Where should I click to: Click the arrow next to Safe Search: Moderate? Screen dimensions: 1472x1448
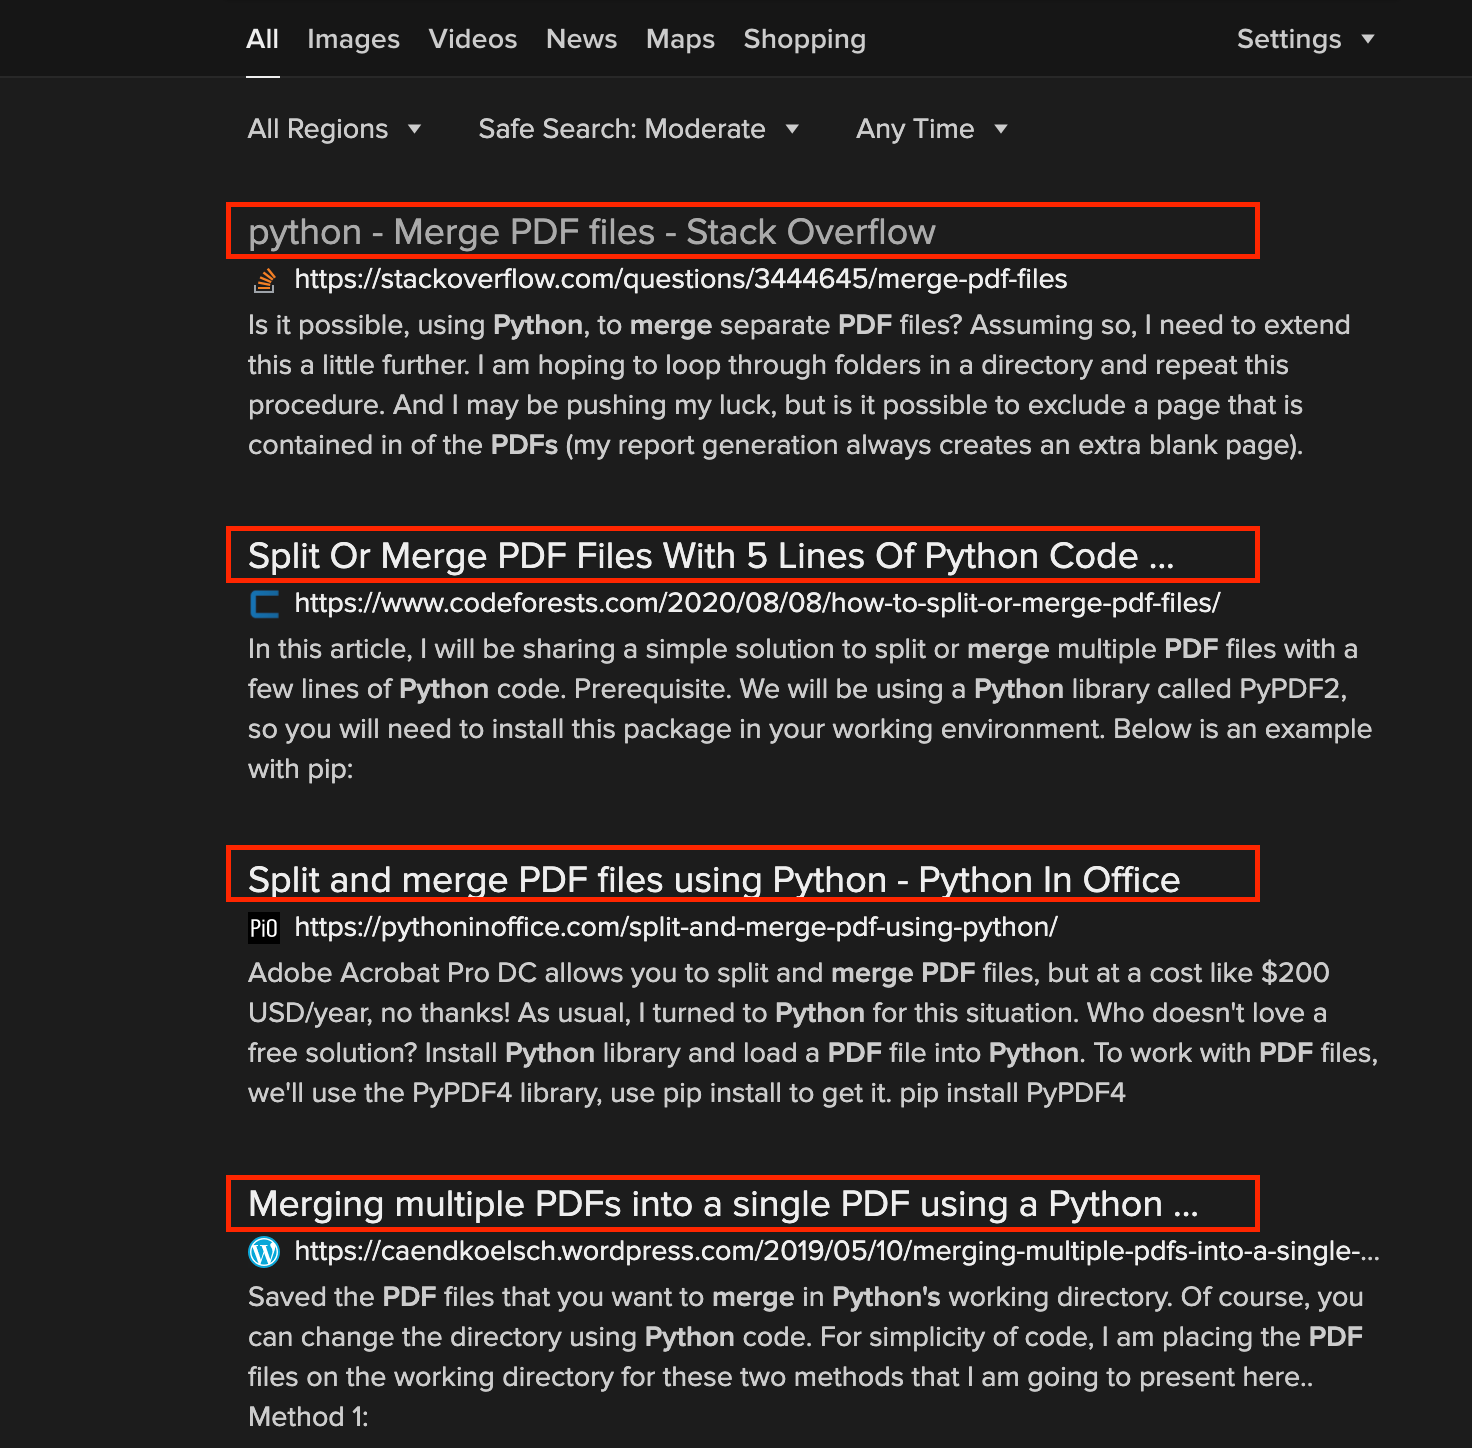click(x=792, y=129)
